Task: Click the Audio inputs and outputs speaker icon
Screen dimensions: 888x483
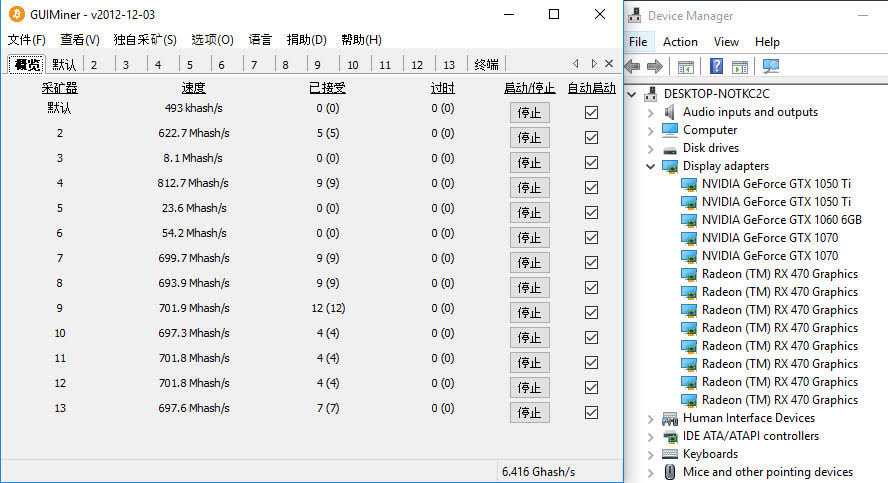Action: click(x=669, y=112)
